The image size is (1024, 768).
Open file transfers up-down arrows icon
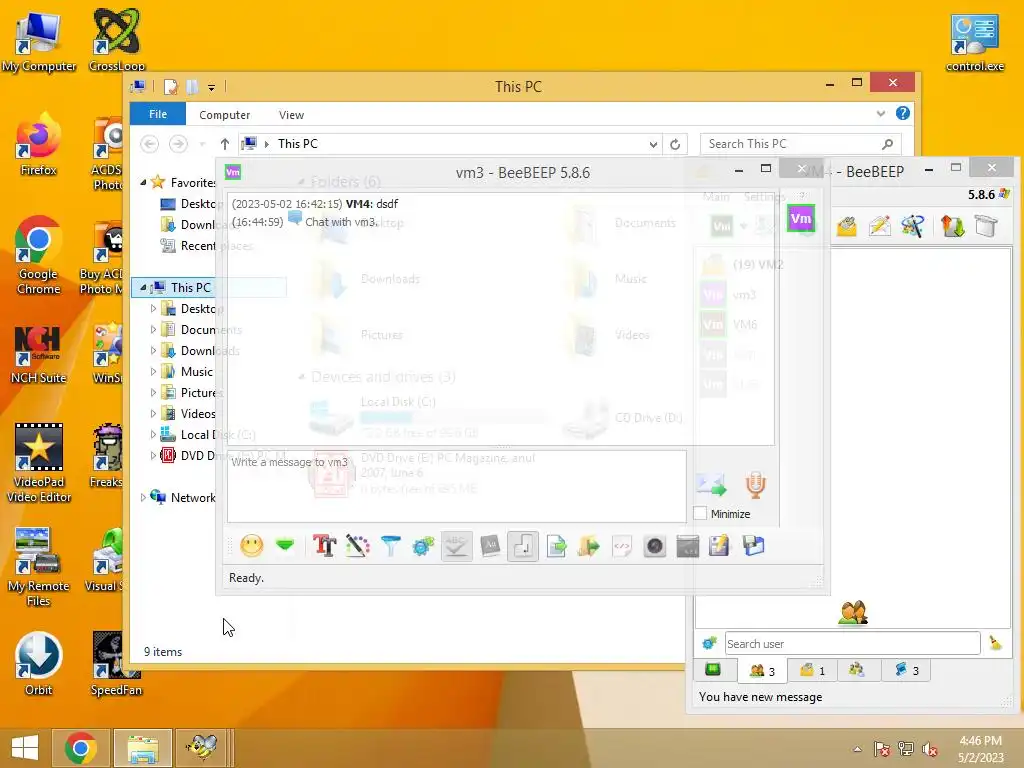point(952,226)
